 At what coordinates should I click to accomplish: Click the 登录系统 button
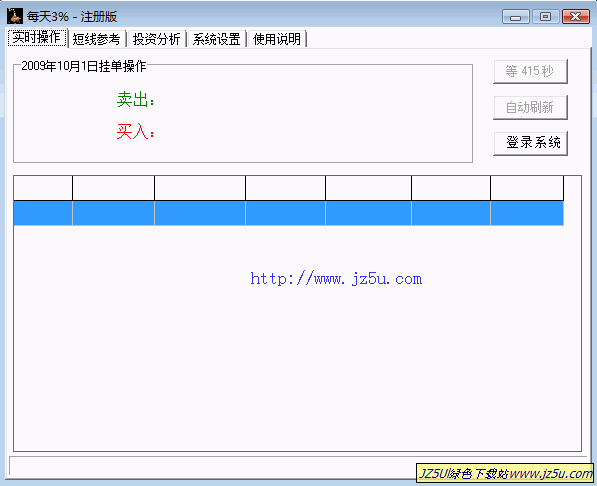pos(530,143)
